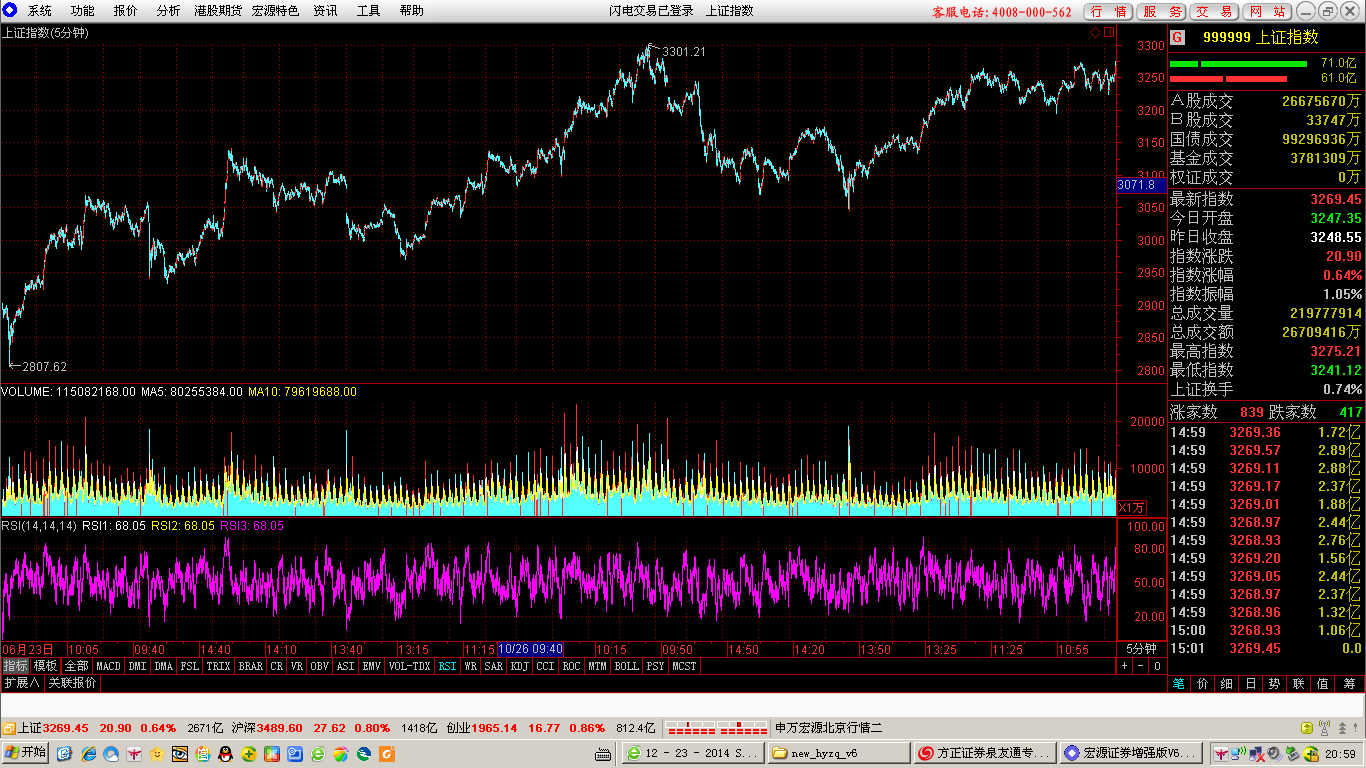Screen dimensions: 1366x768
Task: Click the yellow icon at status bar right
Action: pyautogui.click(x=1307, y=728)
